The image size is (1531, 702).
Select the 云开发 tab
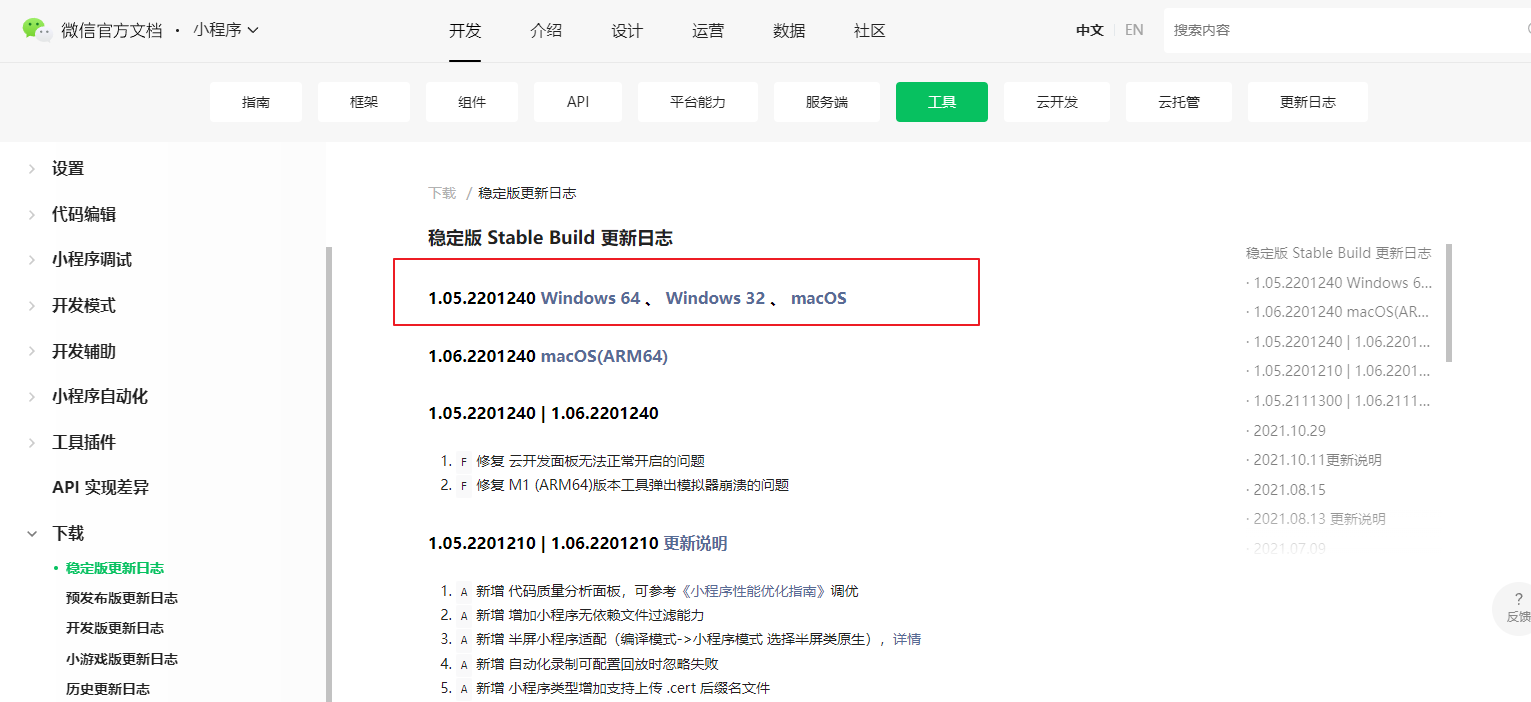coord(1057,102)
